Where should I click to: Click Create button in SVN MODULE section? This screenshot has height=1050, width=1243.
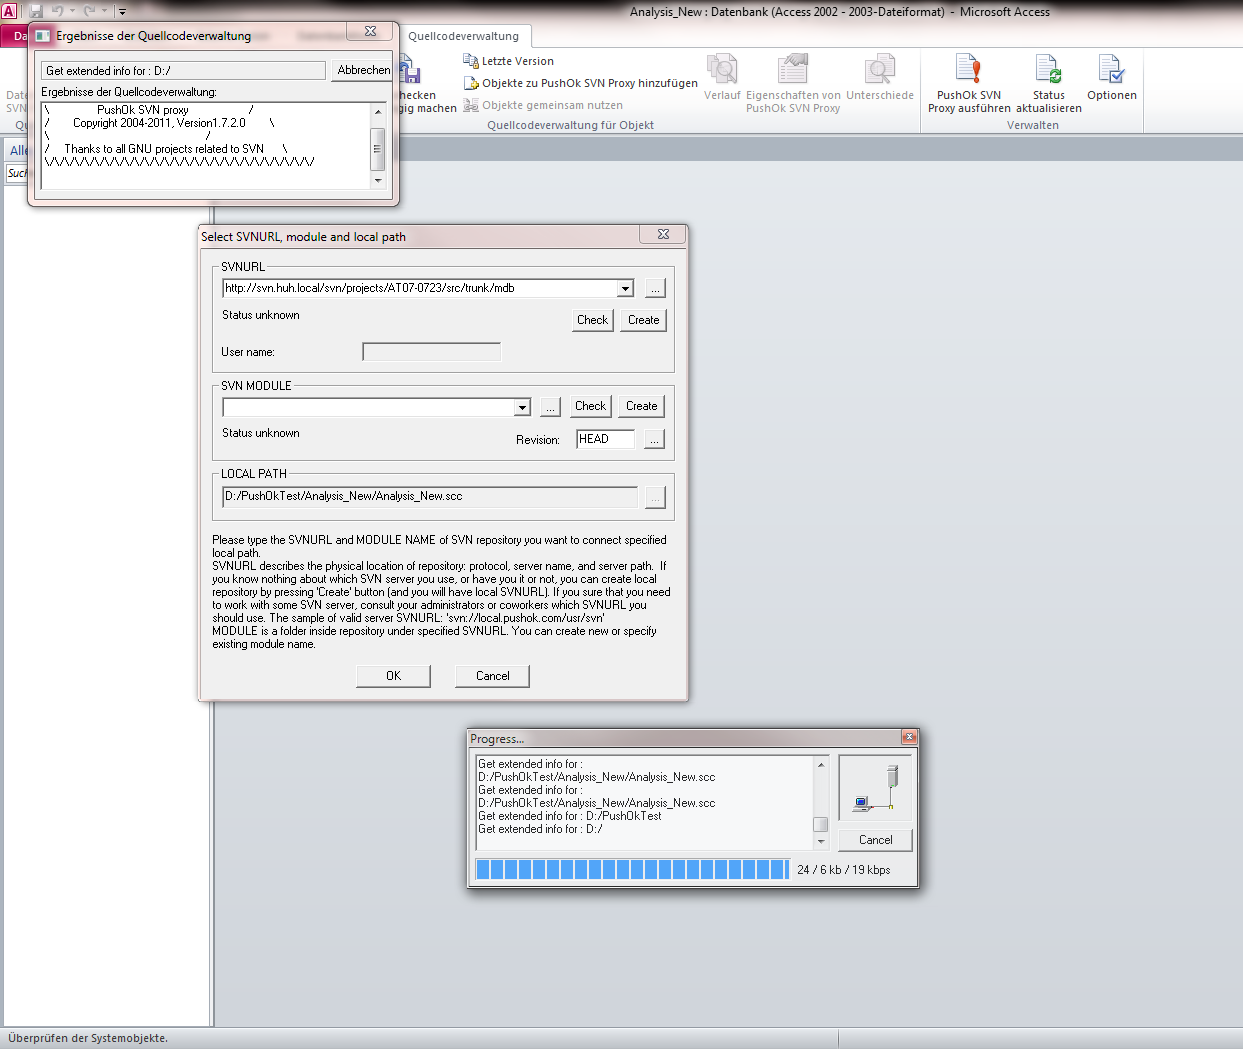(641, 406)
